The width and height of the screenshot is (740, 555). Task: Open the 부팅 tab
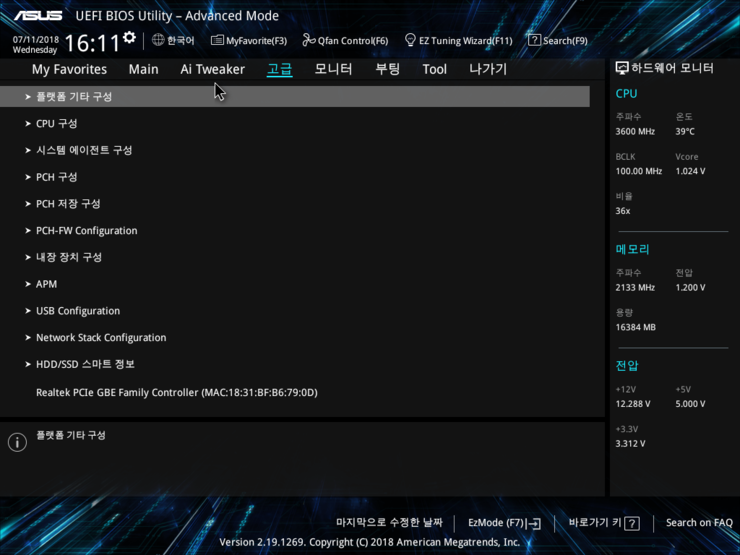pos(387,69)
